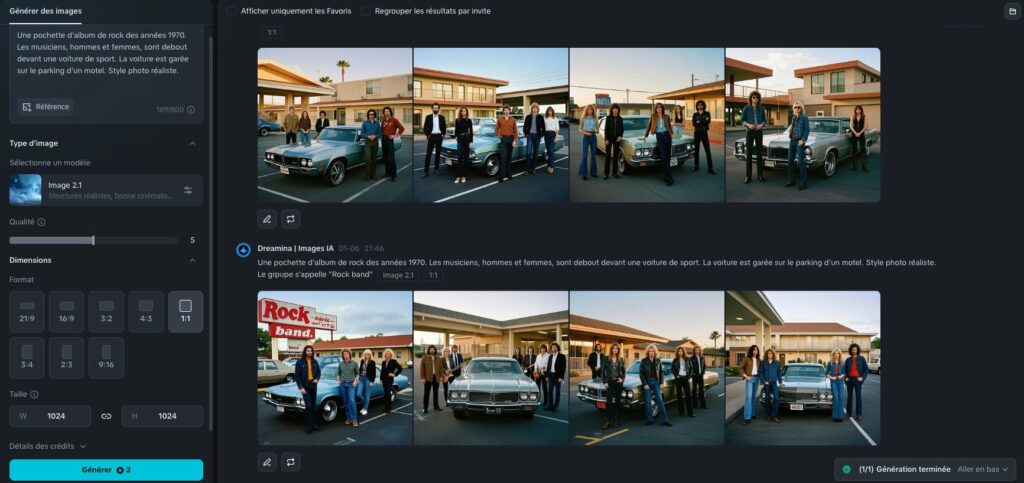Click the Générer button

point(106,469)
